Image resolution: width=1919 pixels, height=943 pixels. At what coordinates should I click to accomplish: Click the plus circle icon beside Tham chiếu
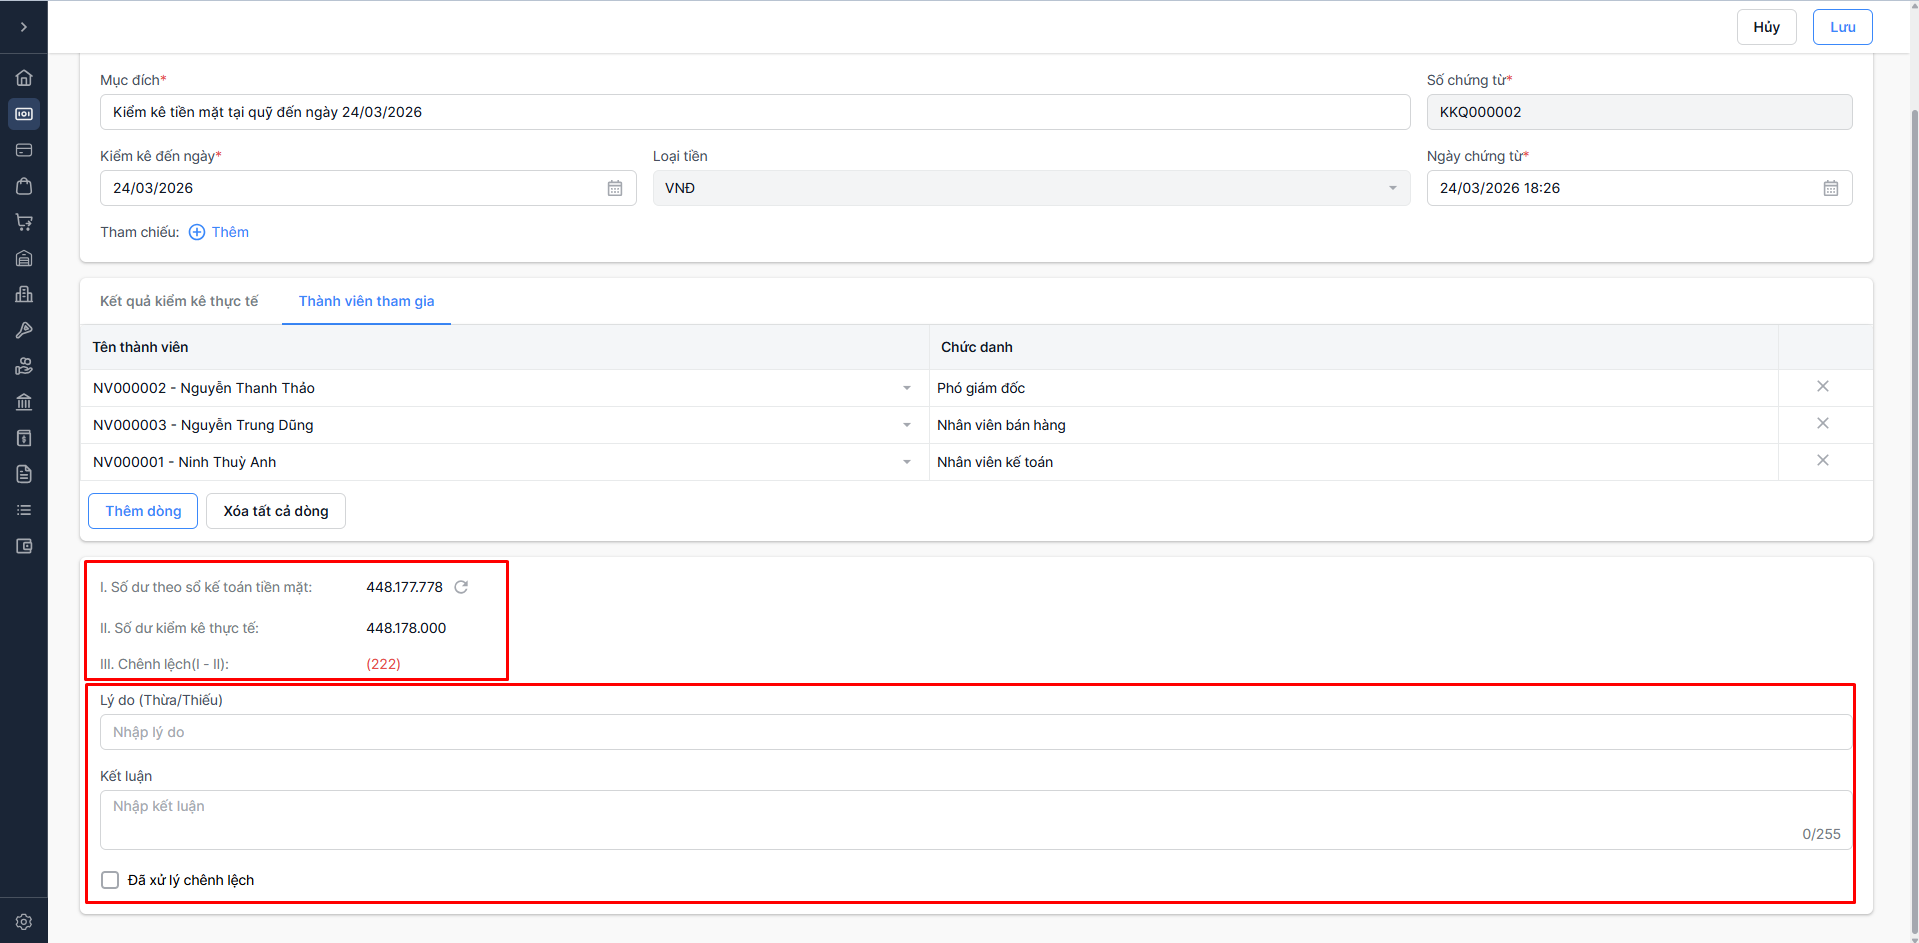pyautogui.click(x=197, y=232)
